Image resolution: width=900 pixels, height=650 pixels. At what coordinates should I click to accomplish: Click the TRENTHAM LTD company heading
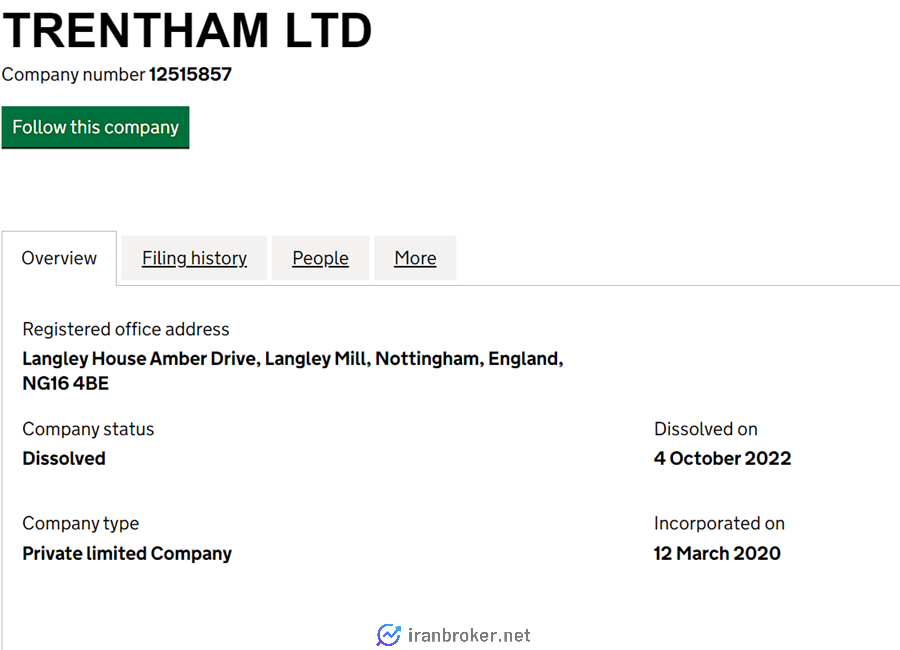click(x=188, y=30)
